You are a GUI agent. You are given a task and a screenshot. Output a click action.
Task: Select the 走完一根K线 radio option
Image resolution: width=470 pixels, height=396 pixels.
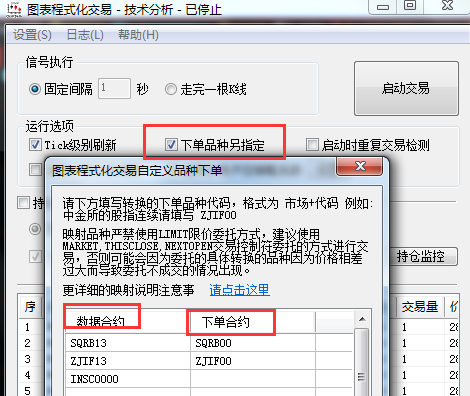[171, 89]
